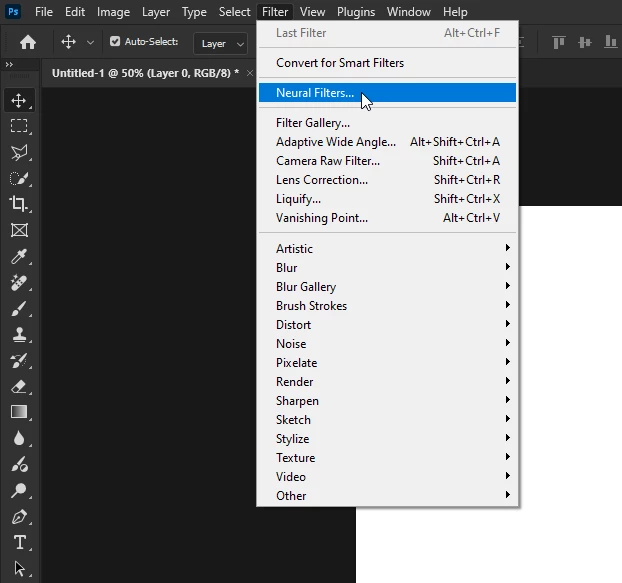Close the Untitled-1 document tab
The width and height of the screenshot is (622, 583).
(x=250, y=73)
